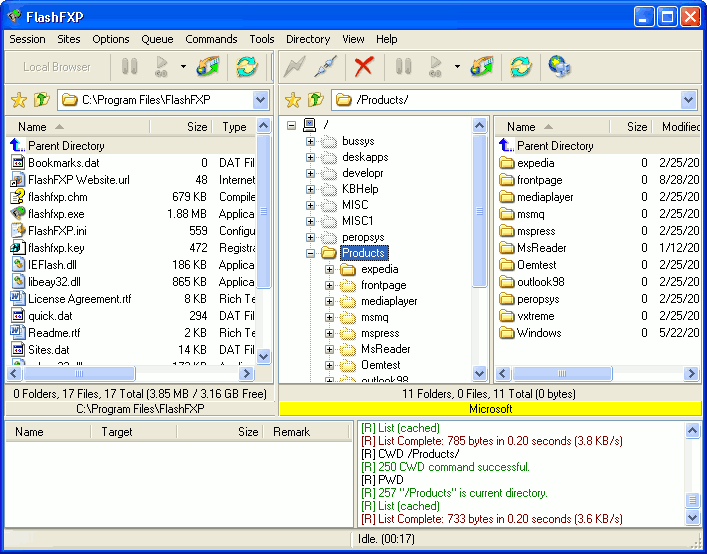Click the remote Disconnect plug icon
Screen dimensions: 707x554
tap(326, 67)
